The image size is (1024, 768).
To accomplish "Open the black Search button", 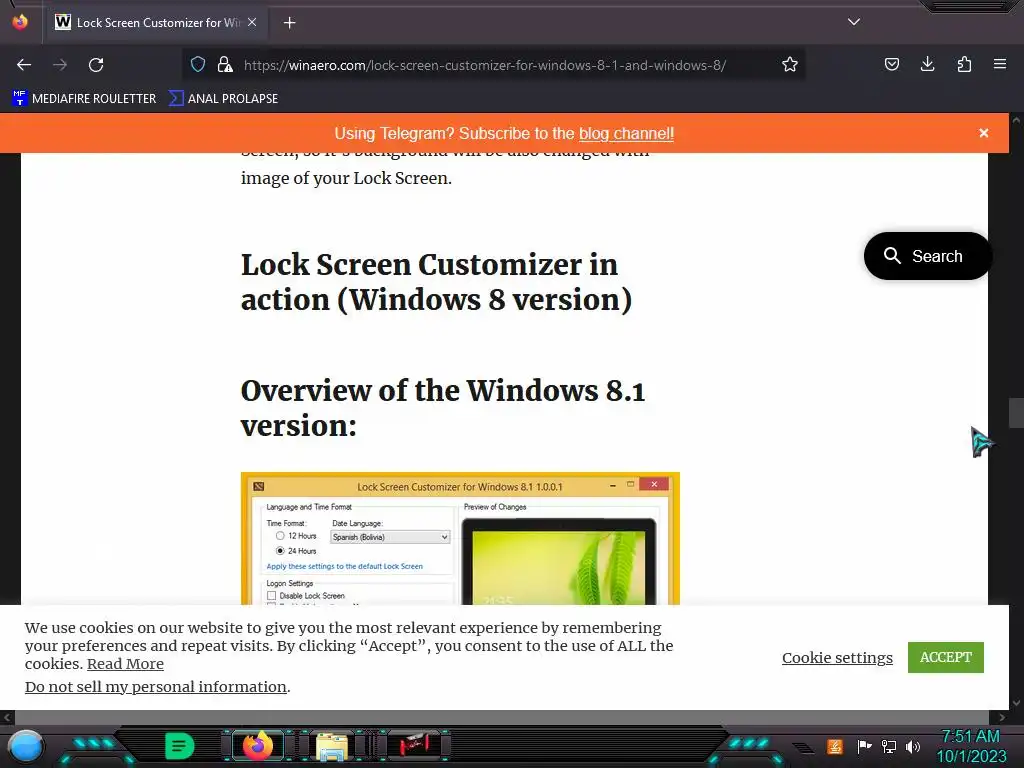I will click(927, 256).
